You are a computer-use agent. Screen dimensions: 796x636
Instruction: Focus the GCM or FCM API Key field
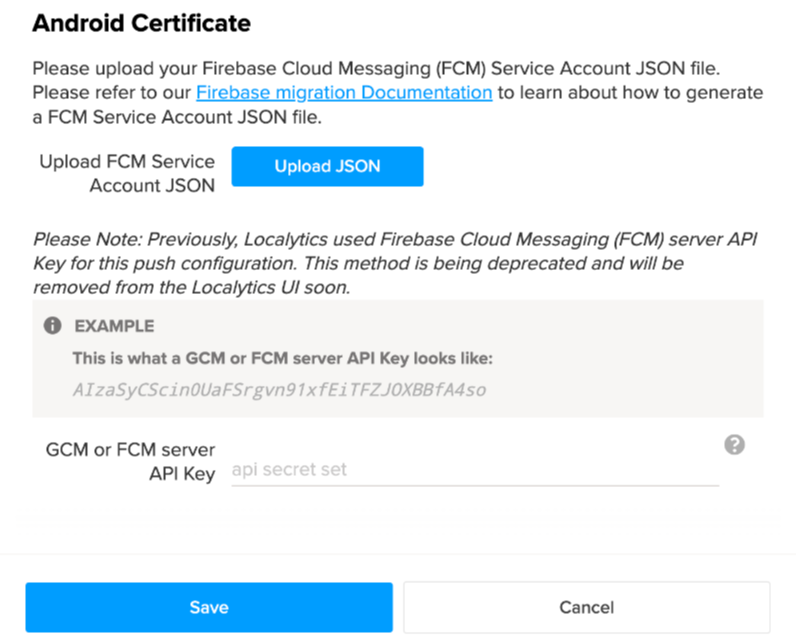click(x=474, y=469)
